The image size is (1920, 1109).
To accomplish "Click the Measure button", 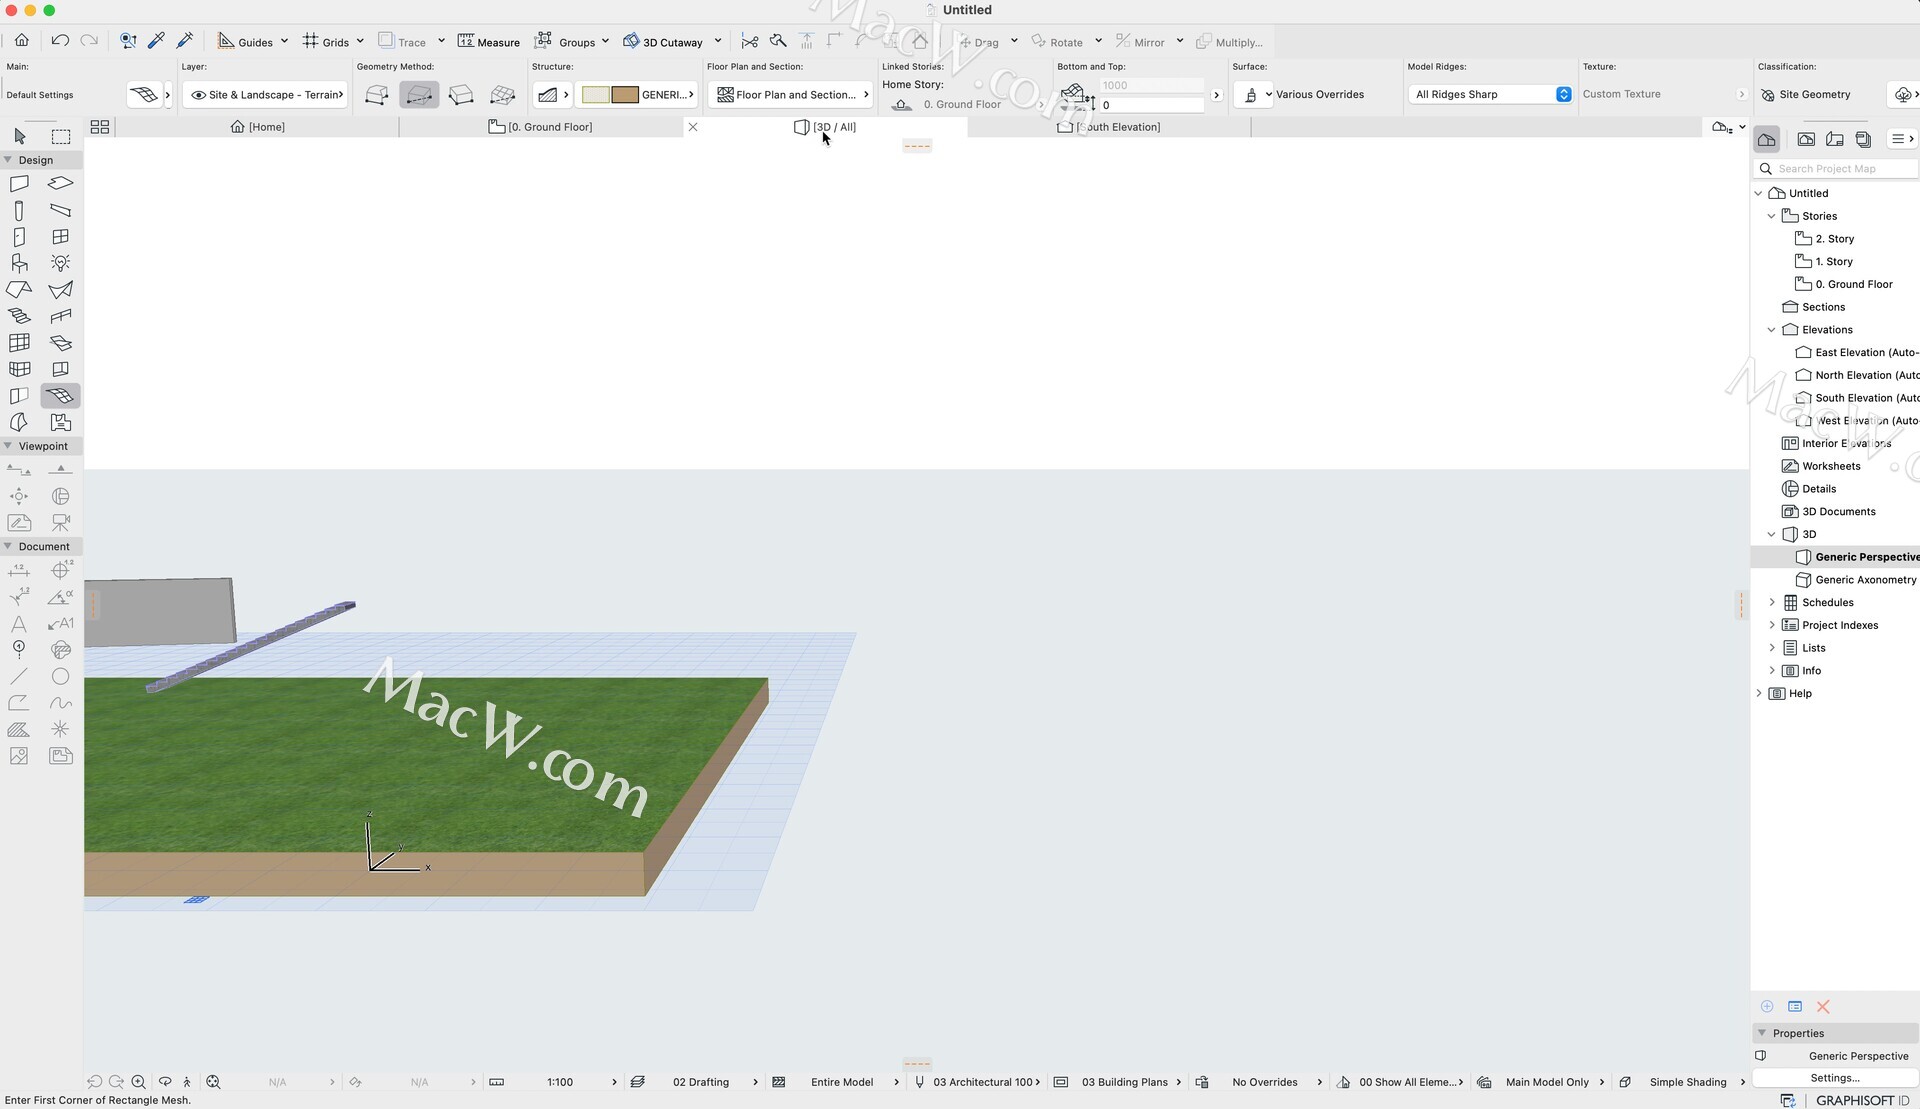I will click(x=489, y=42).
